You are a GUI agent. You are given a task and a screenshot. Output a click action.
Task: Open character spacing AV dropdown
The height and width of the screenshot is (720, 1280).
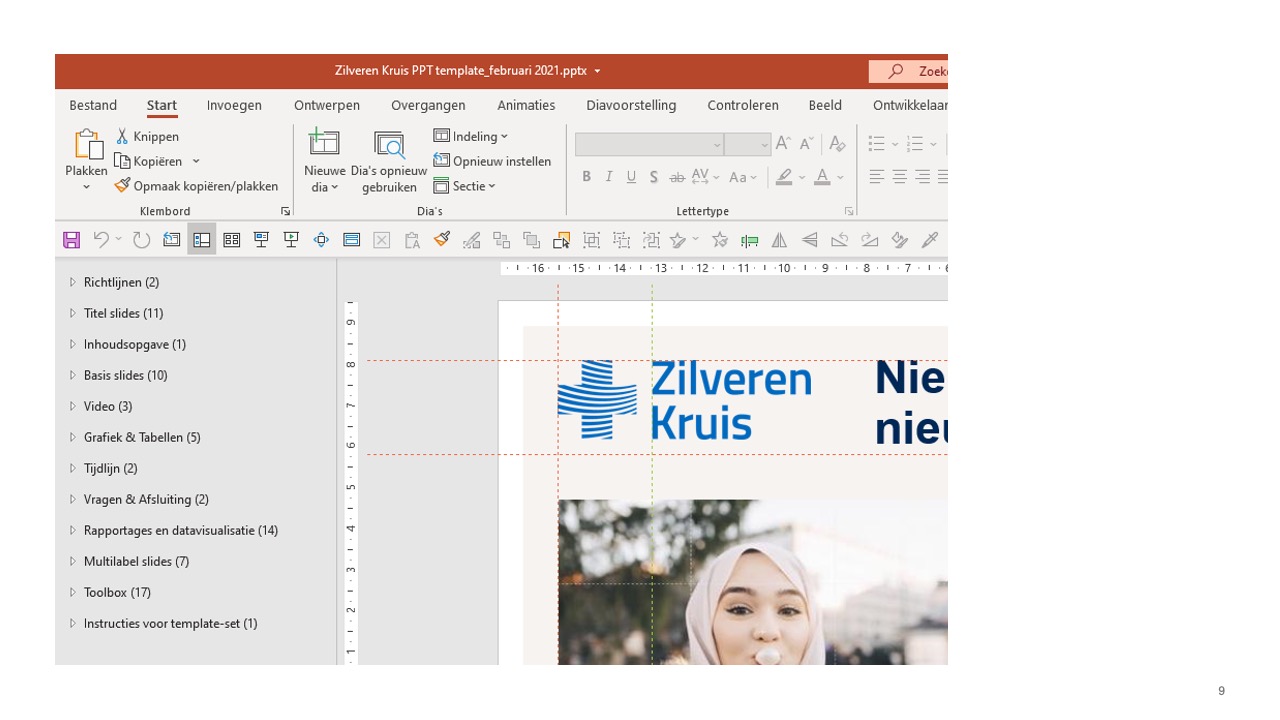click(x=706, y=177)
